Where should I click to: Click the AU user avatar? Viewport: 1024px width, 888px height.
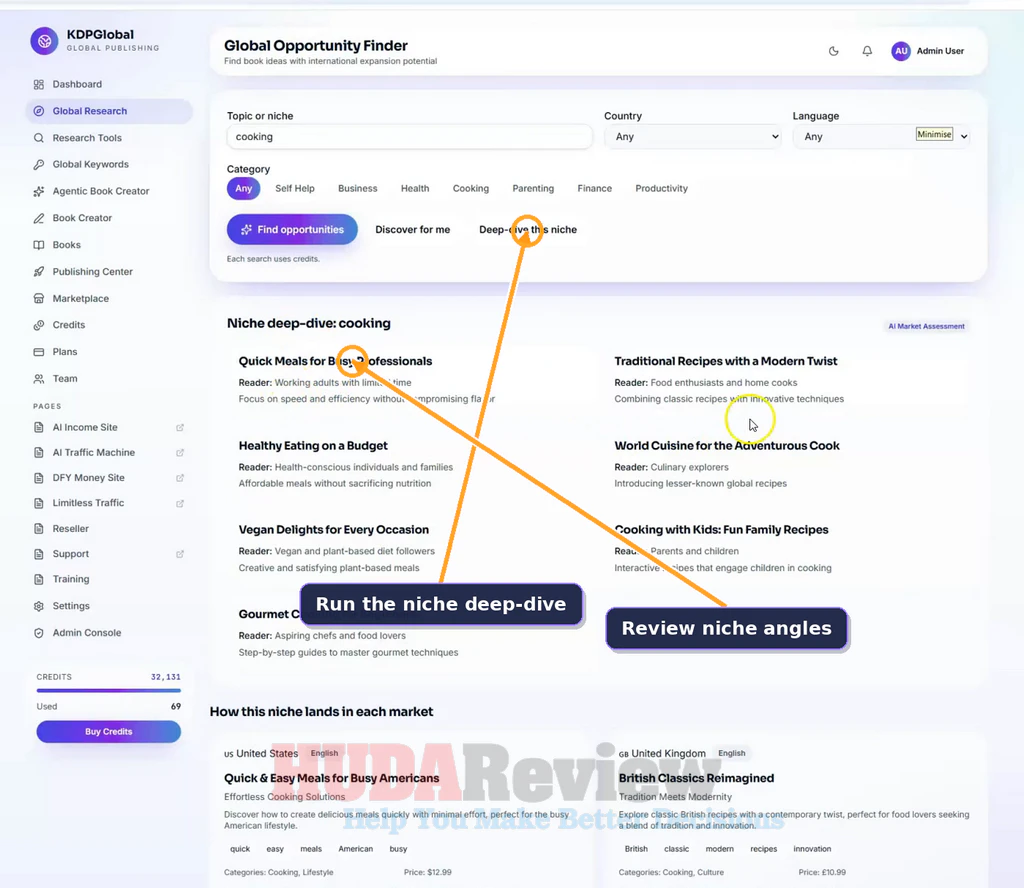tap(901, 51)
